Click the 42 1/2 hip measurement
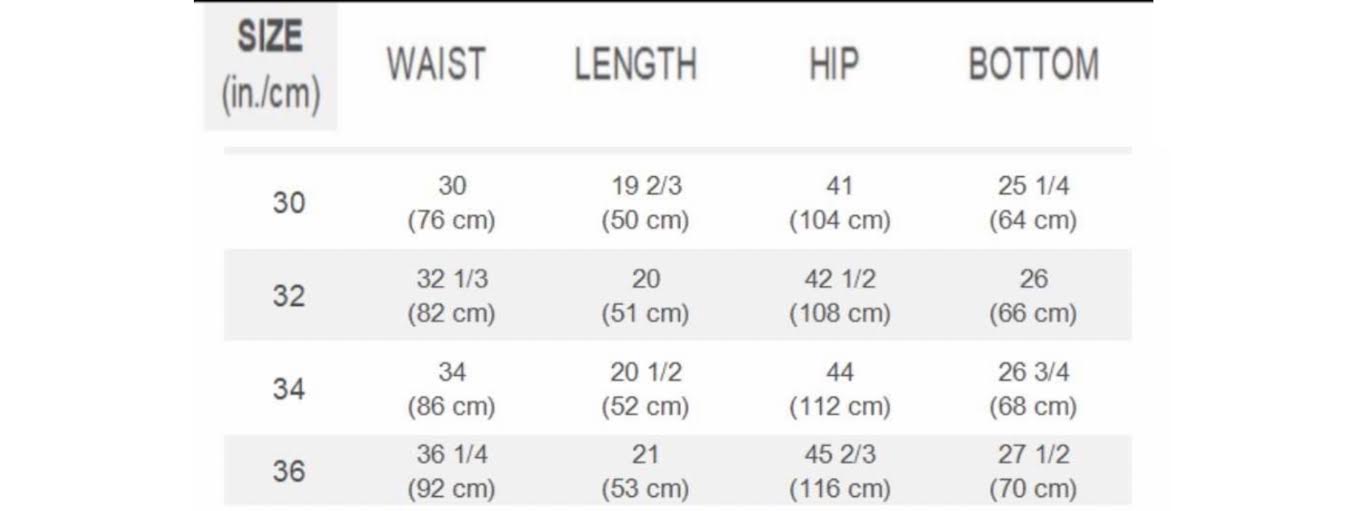 coord(840,279)
